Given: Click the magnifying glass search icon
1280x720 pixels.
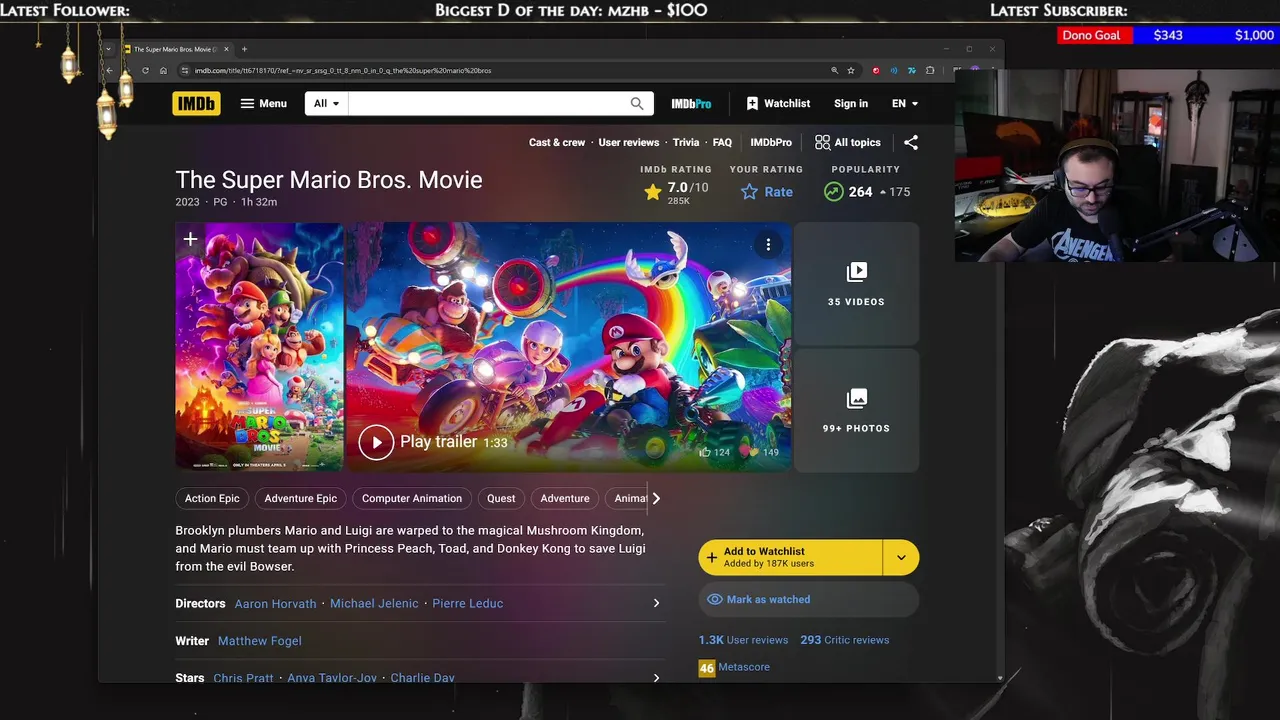Looking at the screenshot, I should (x=637, y=103).
